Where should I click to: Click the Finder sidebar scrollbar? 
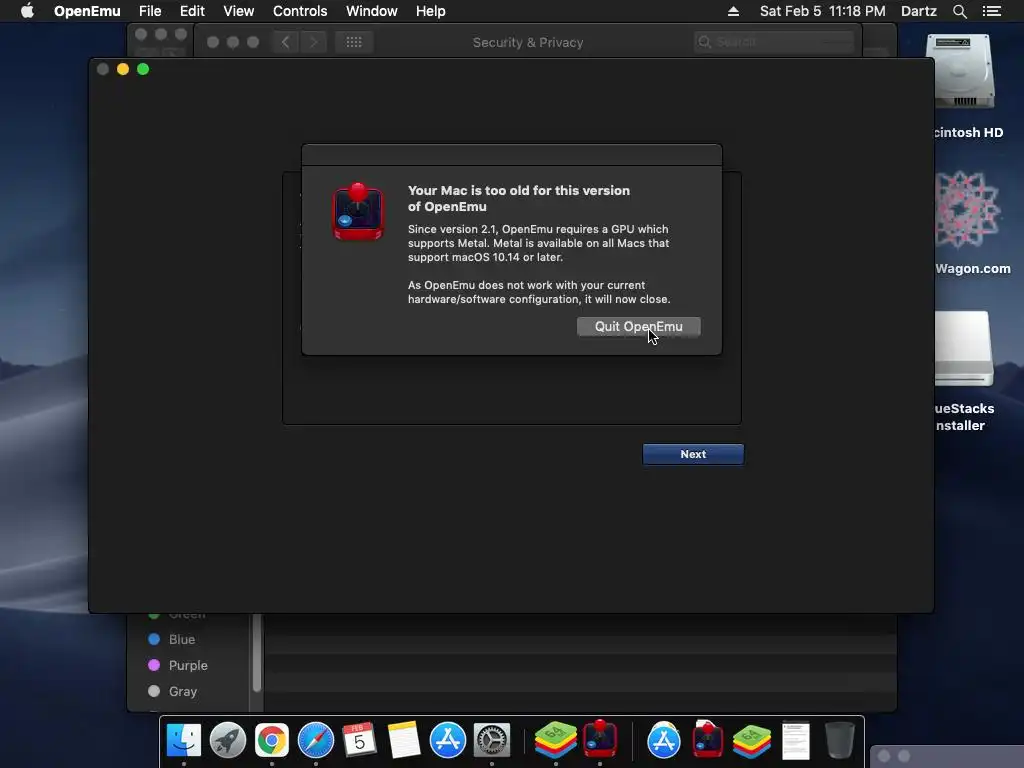pyautogui.click(x=257, y=653)
